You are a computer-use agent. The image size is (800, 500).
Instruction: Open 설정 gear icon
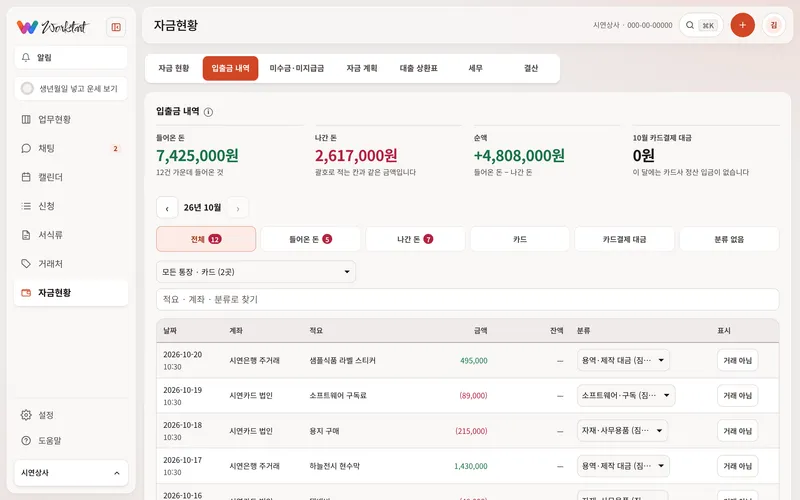(26, 415)
